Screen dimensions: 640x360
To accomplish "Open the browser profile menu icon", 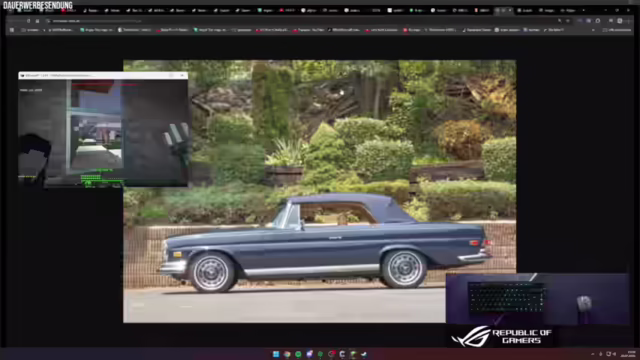I will pos(620,21).
